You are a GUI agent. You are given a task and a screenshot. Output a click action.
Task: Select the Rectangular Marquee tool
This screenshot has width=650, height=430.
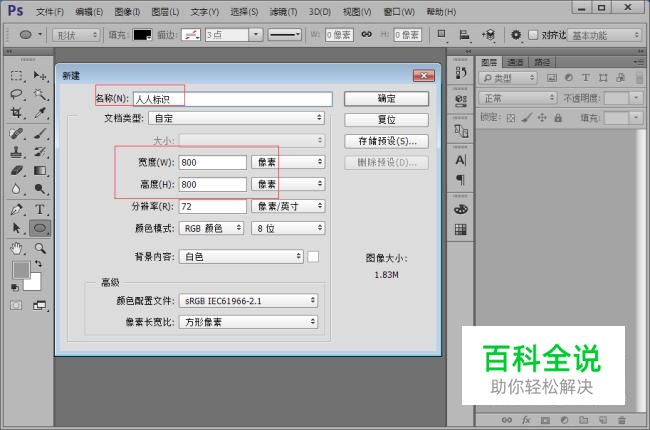(16, 75)
